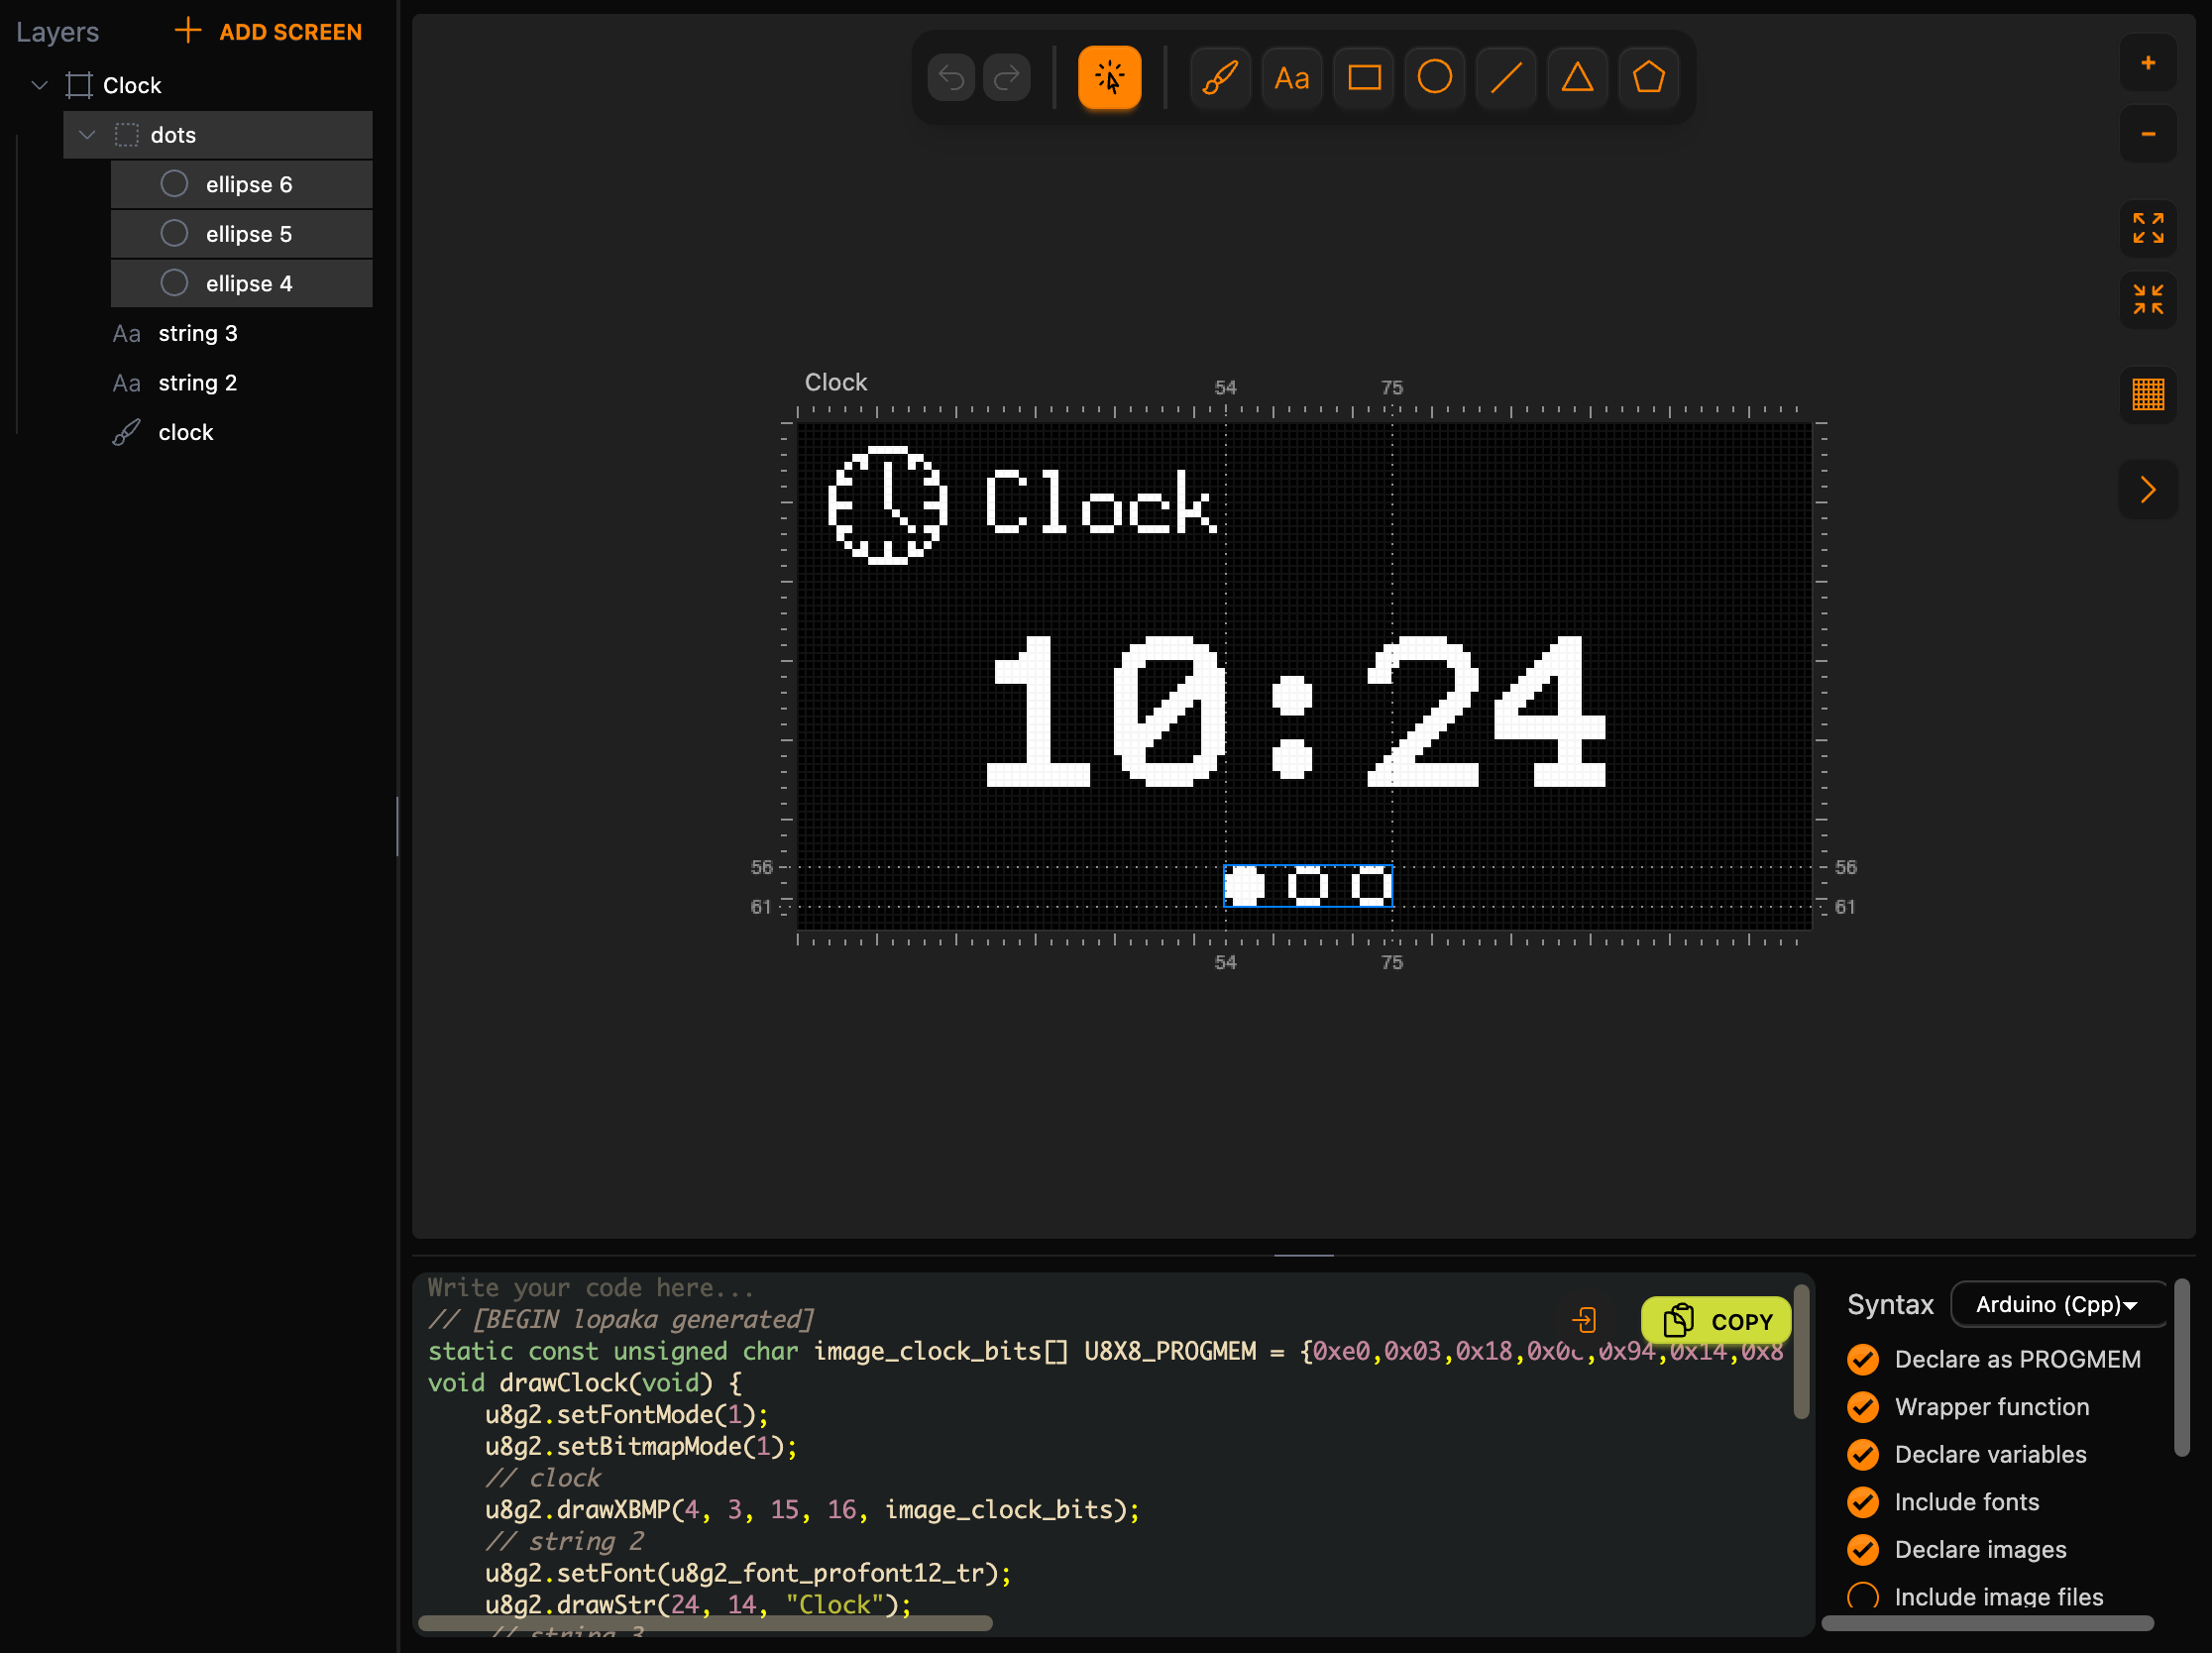2212x1653 pixels.
Task: Toggle the pixel grid icon
Action: (x=2147, y=394)
